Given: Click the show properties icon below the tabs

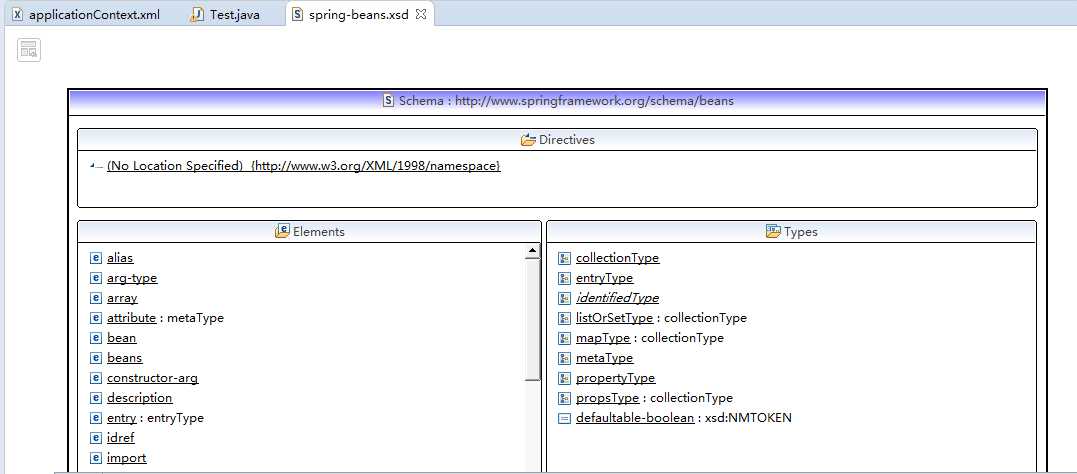Looking at the screenshot, I should pos(29,49).
